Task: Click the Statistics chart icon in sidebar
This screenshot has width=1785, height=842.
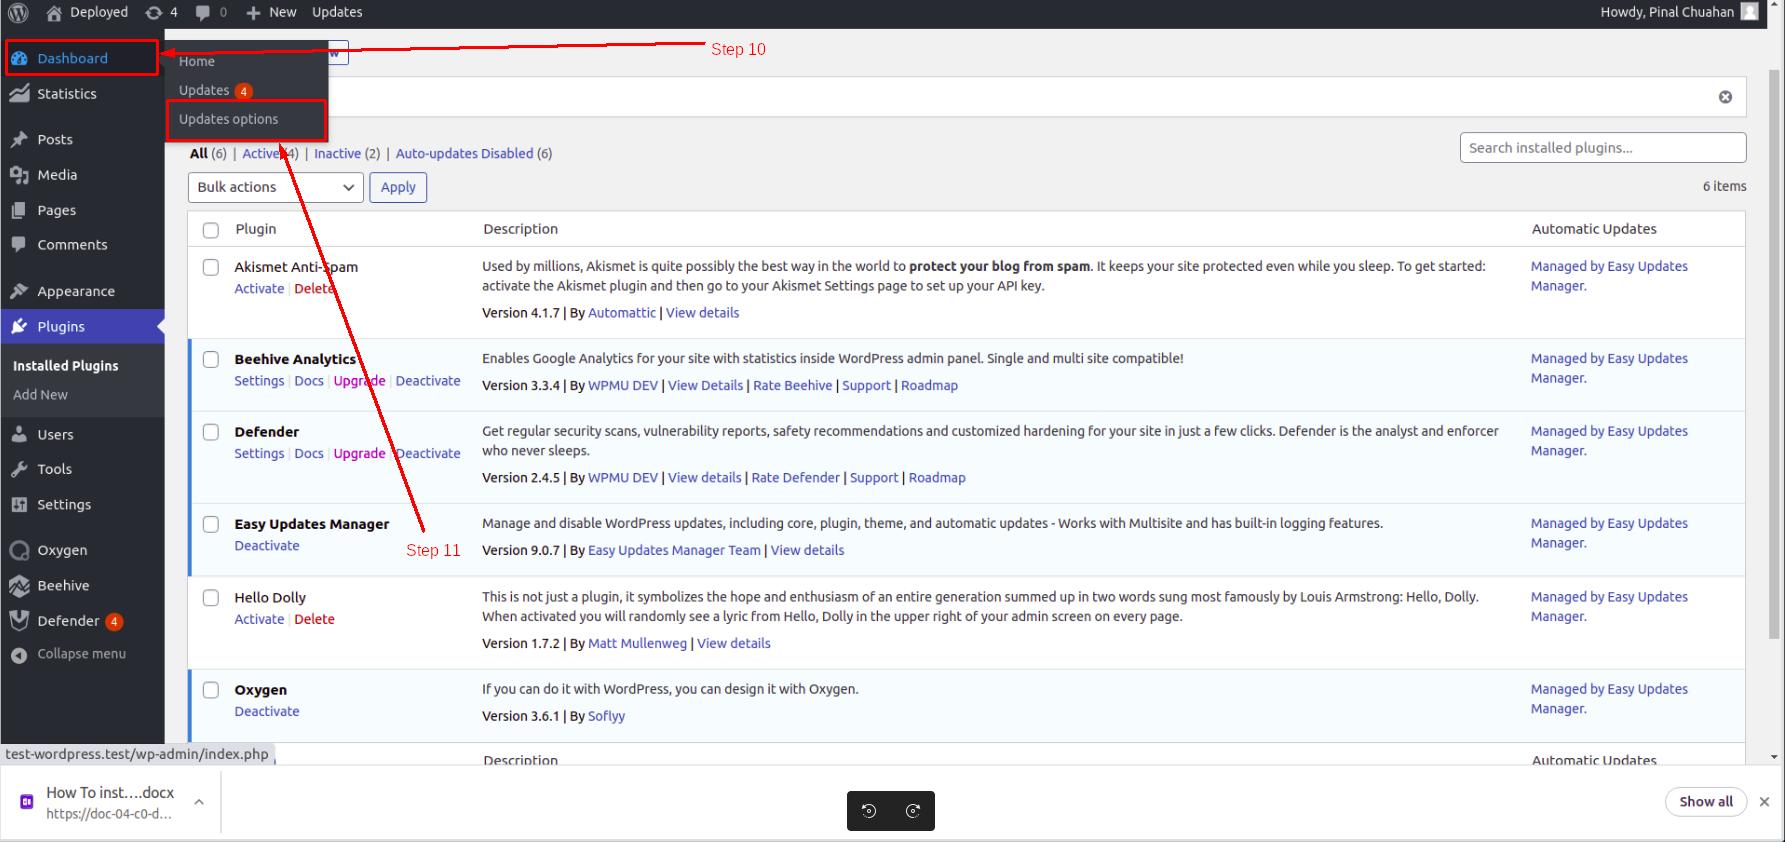Action: pyautogui.click(x=19, y=93)
